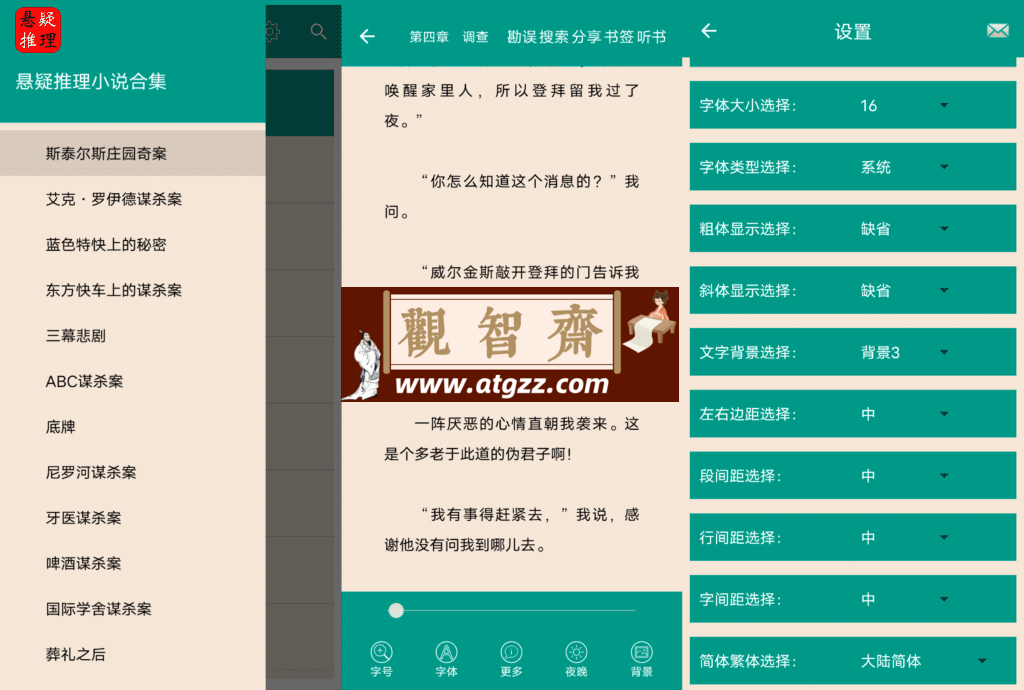The width and height of the screenshot is (1024, 690).
Task: Tap the 设置 page title
Action: pyautogui.click(x=853, y=31)
